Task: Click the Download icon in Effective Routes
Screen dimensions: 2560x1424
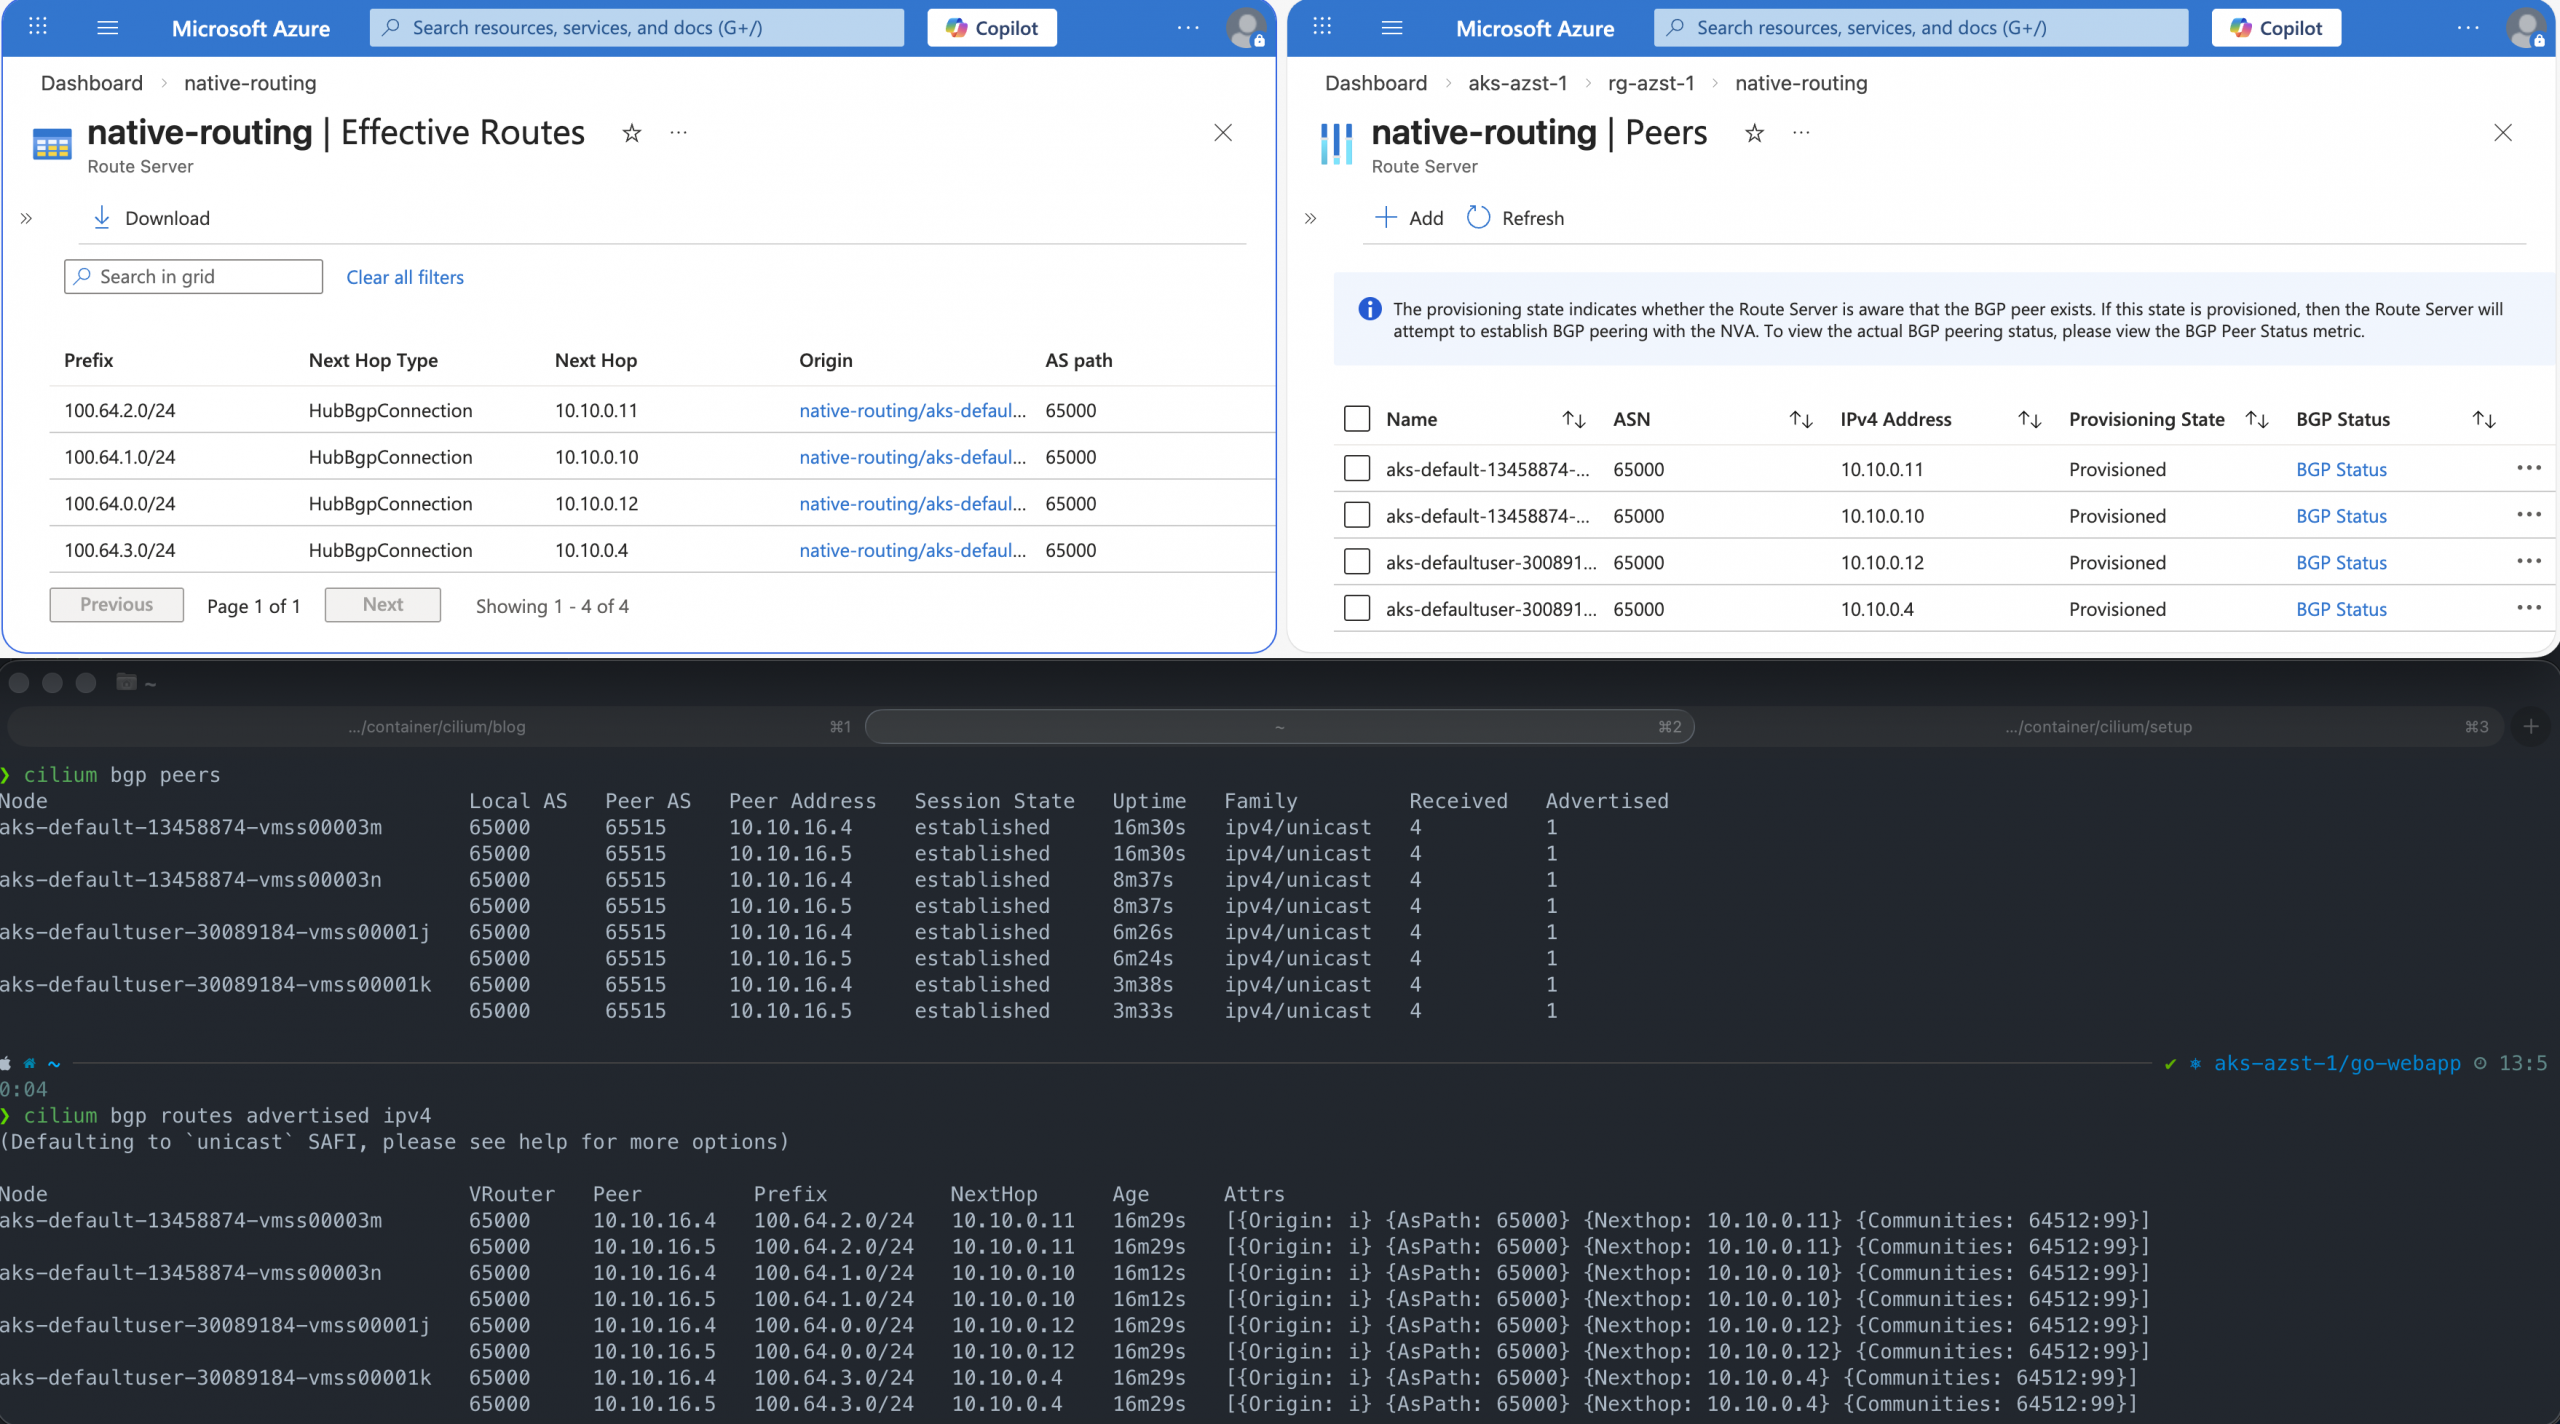Action: point(102,217)
